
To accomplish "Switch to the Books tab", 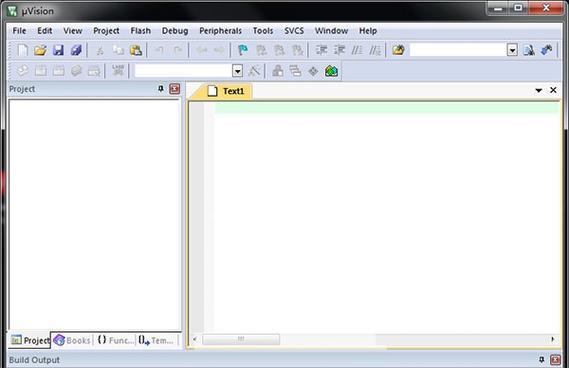I will pos(72,340).
